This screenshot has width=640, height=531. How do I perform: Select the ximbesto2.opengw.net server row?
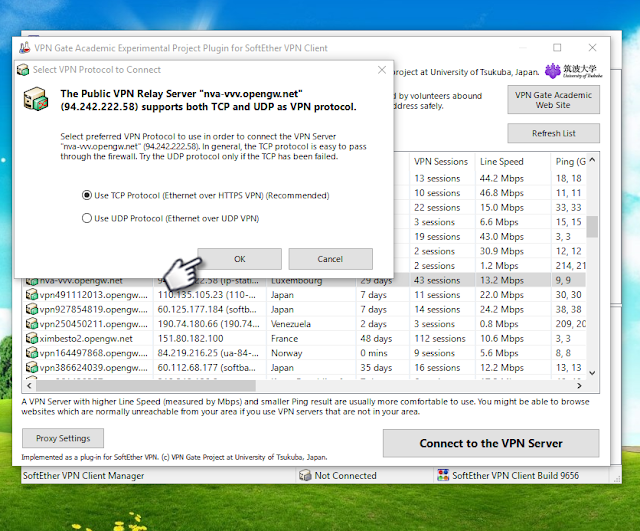tap(305, 338)
